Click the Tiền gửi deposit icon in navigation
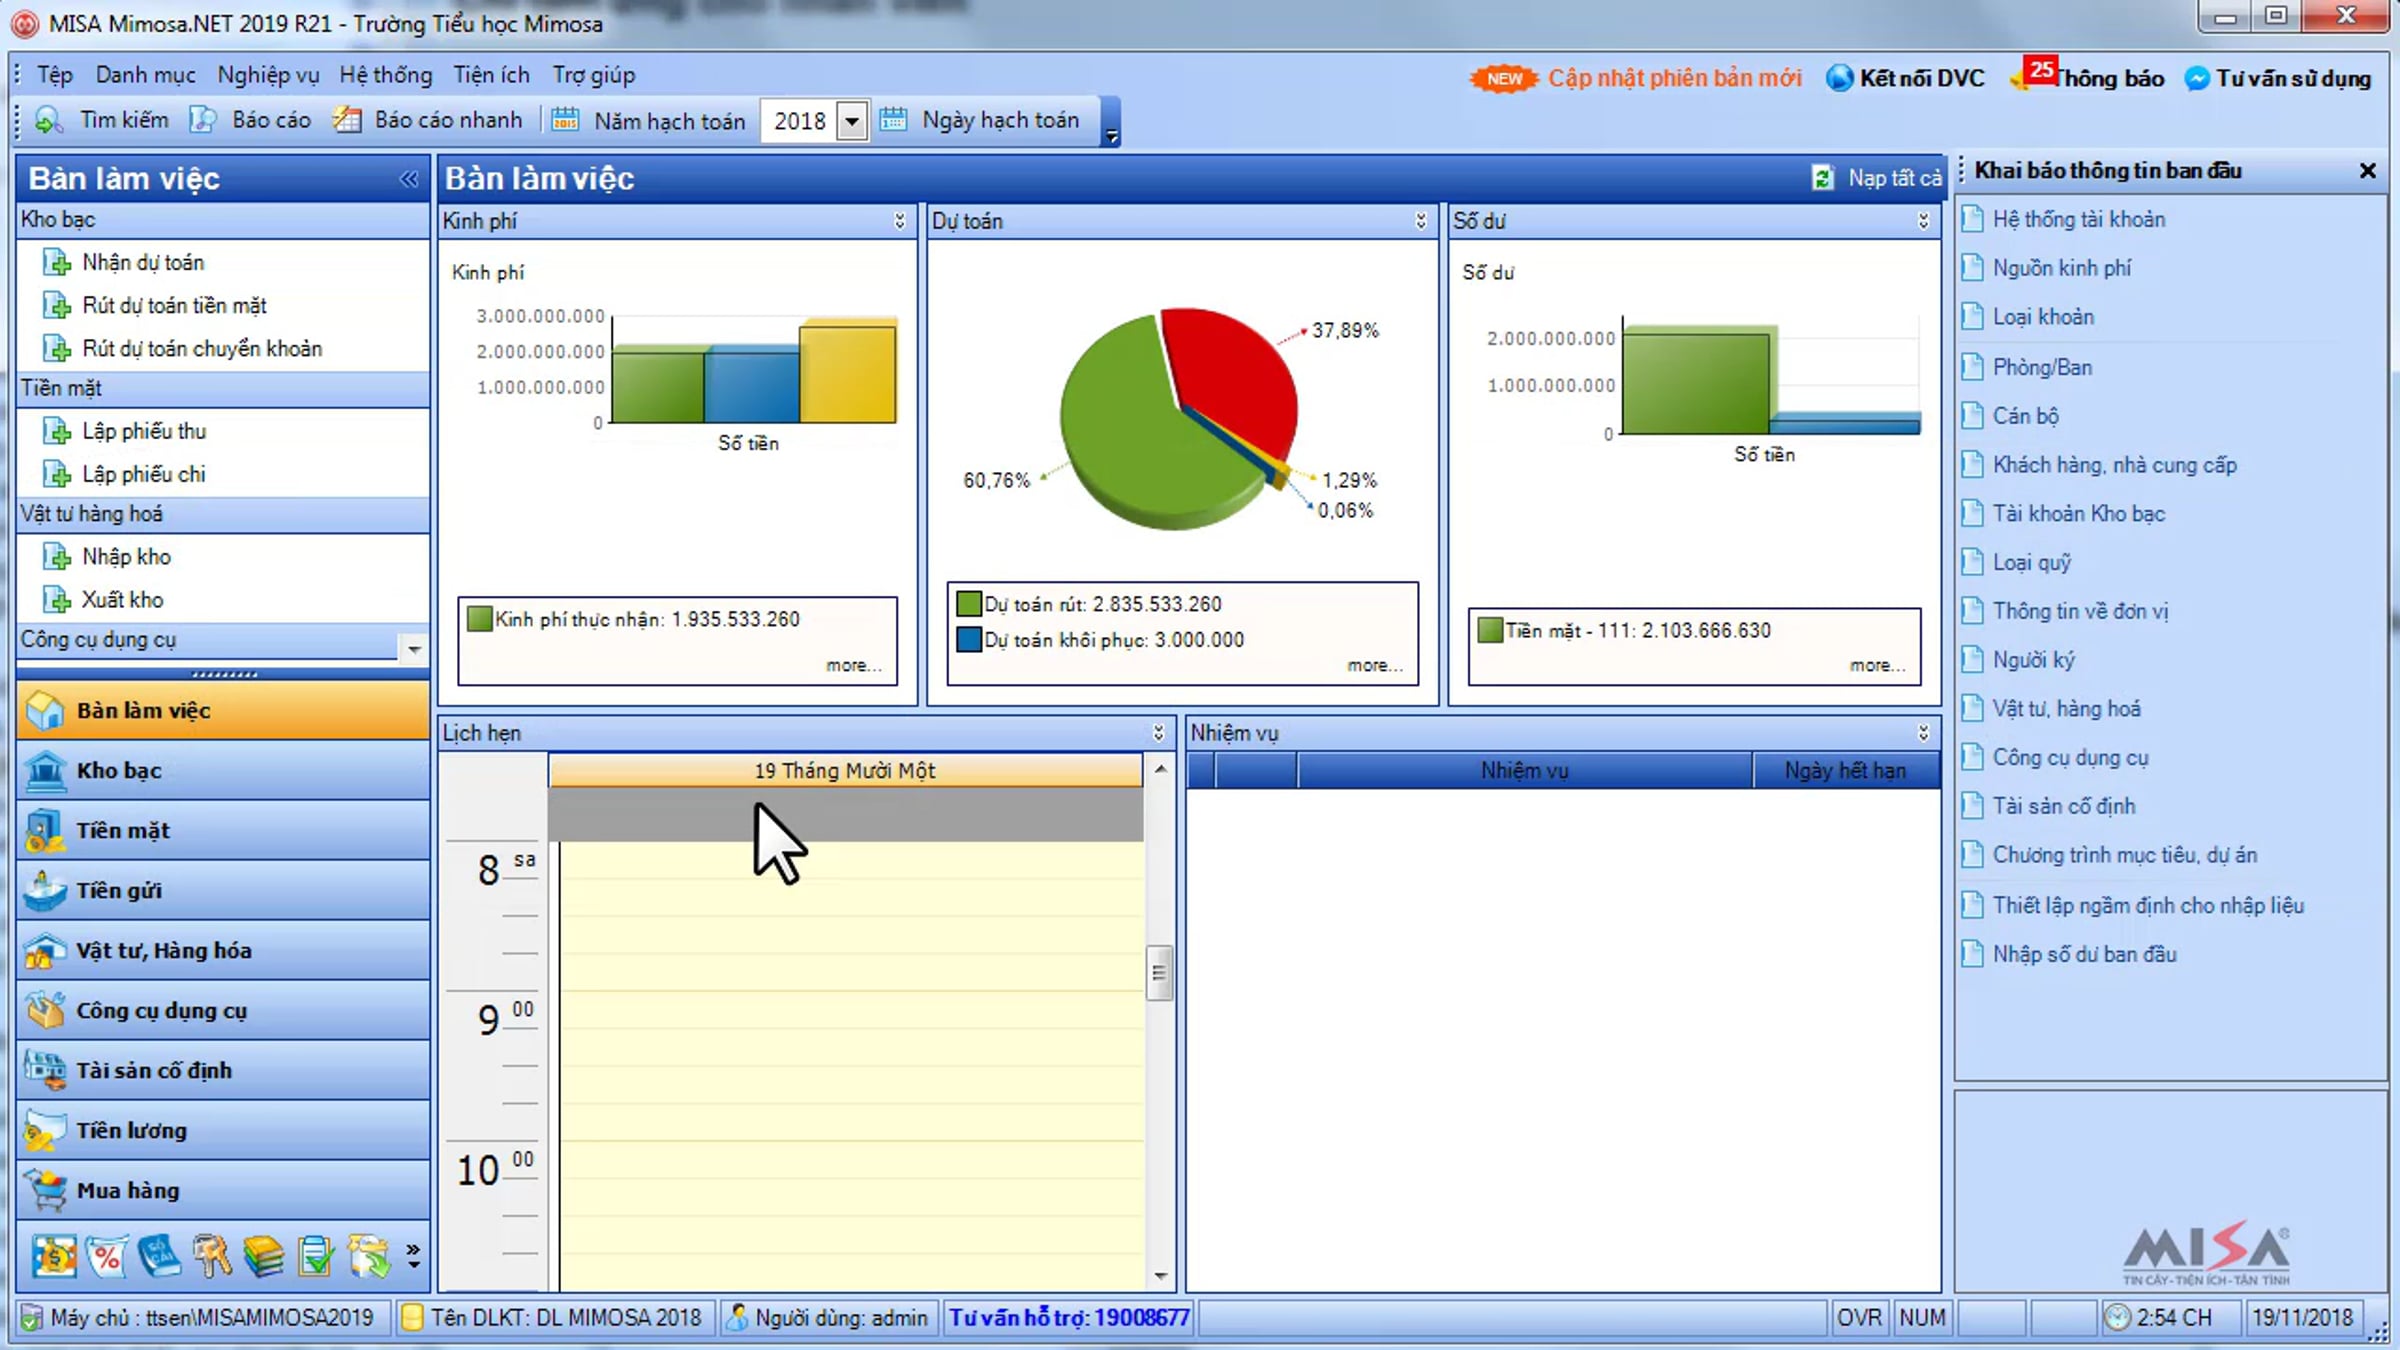 pyautogui.click(x=45, y=891)
